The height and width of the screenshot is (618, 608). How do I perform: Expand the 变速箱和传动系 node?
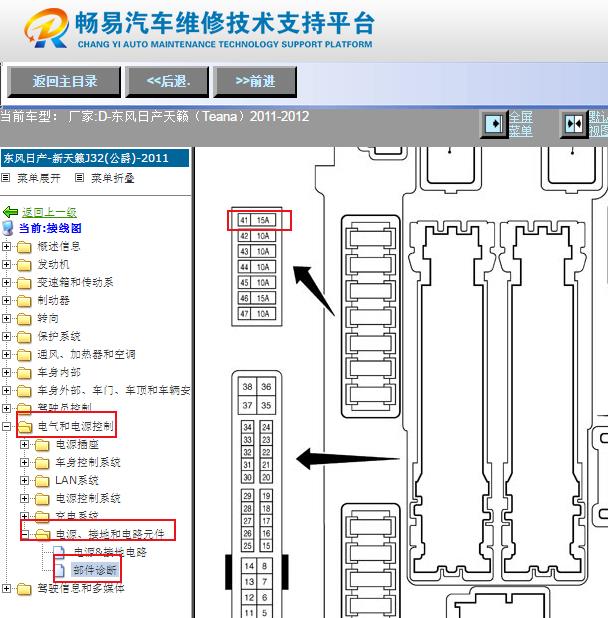click(x=6, y=282)
